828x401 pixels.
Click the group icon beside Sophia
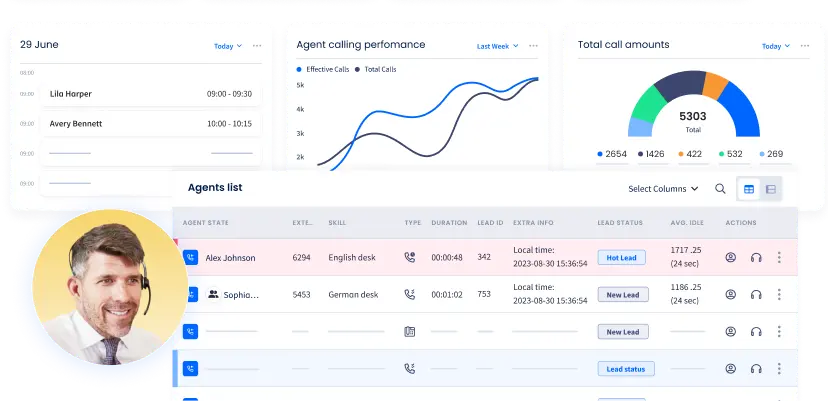[213, 294]
